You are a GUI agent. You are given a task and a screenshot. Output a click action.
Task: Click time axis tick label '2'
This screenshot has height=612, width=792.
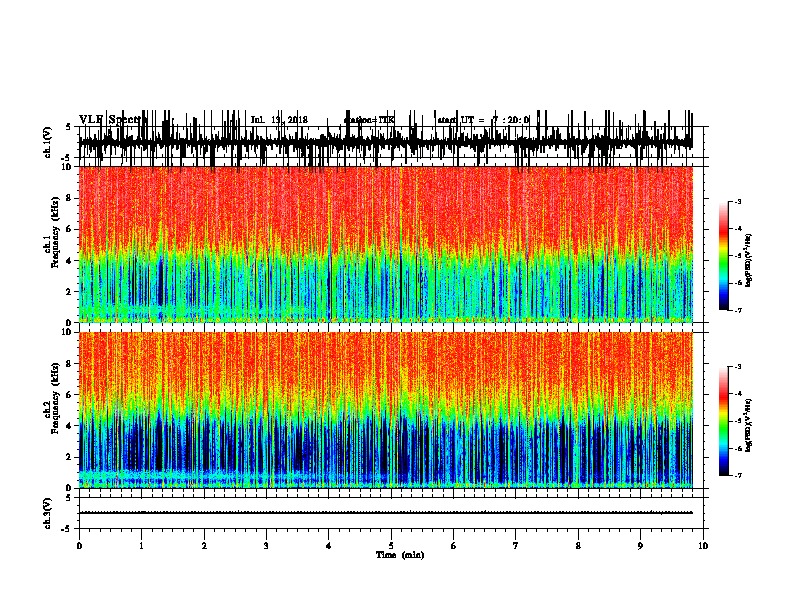204,546
